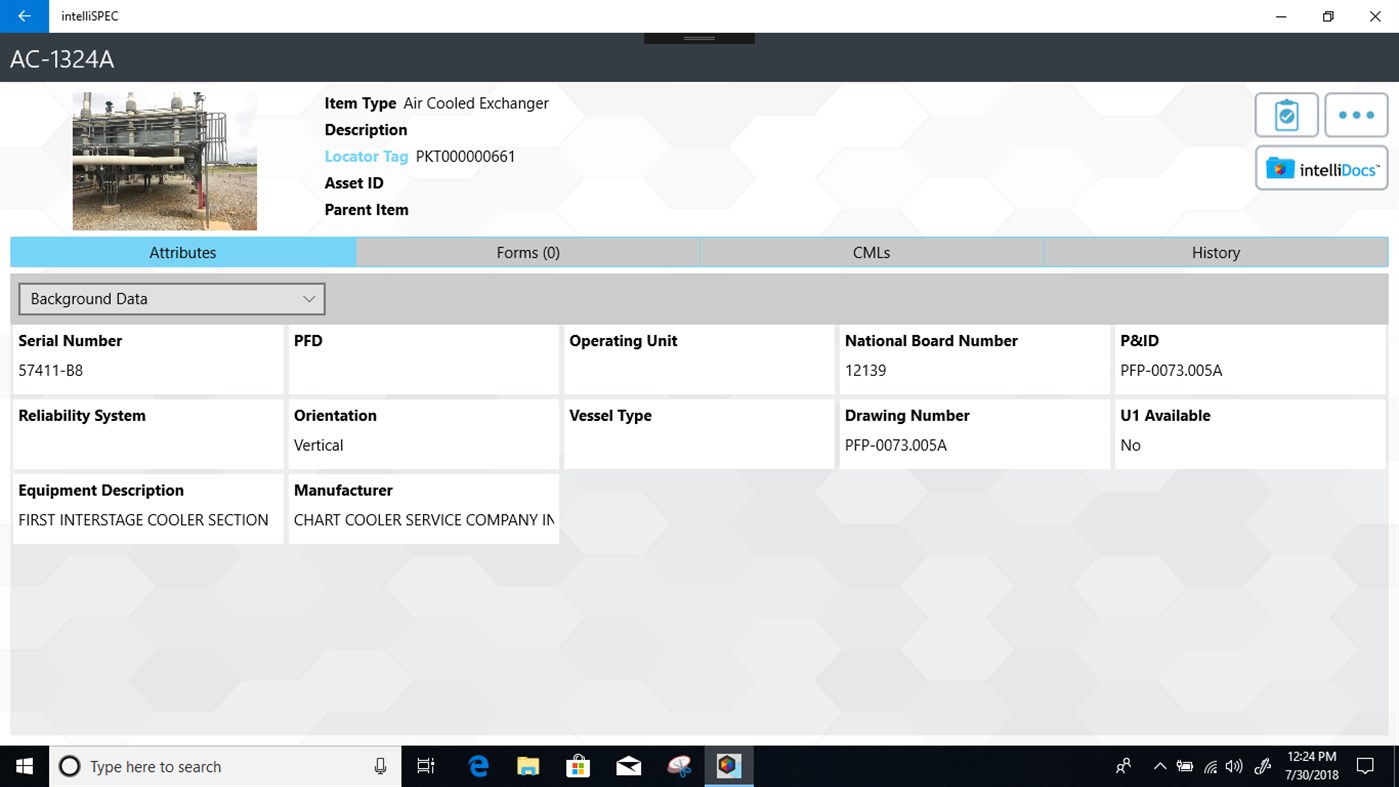Open the Background Data dropdown

coord(170,298)
